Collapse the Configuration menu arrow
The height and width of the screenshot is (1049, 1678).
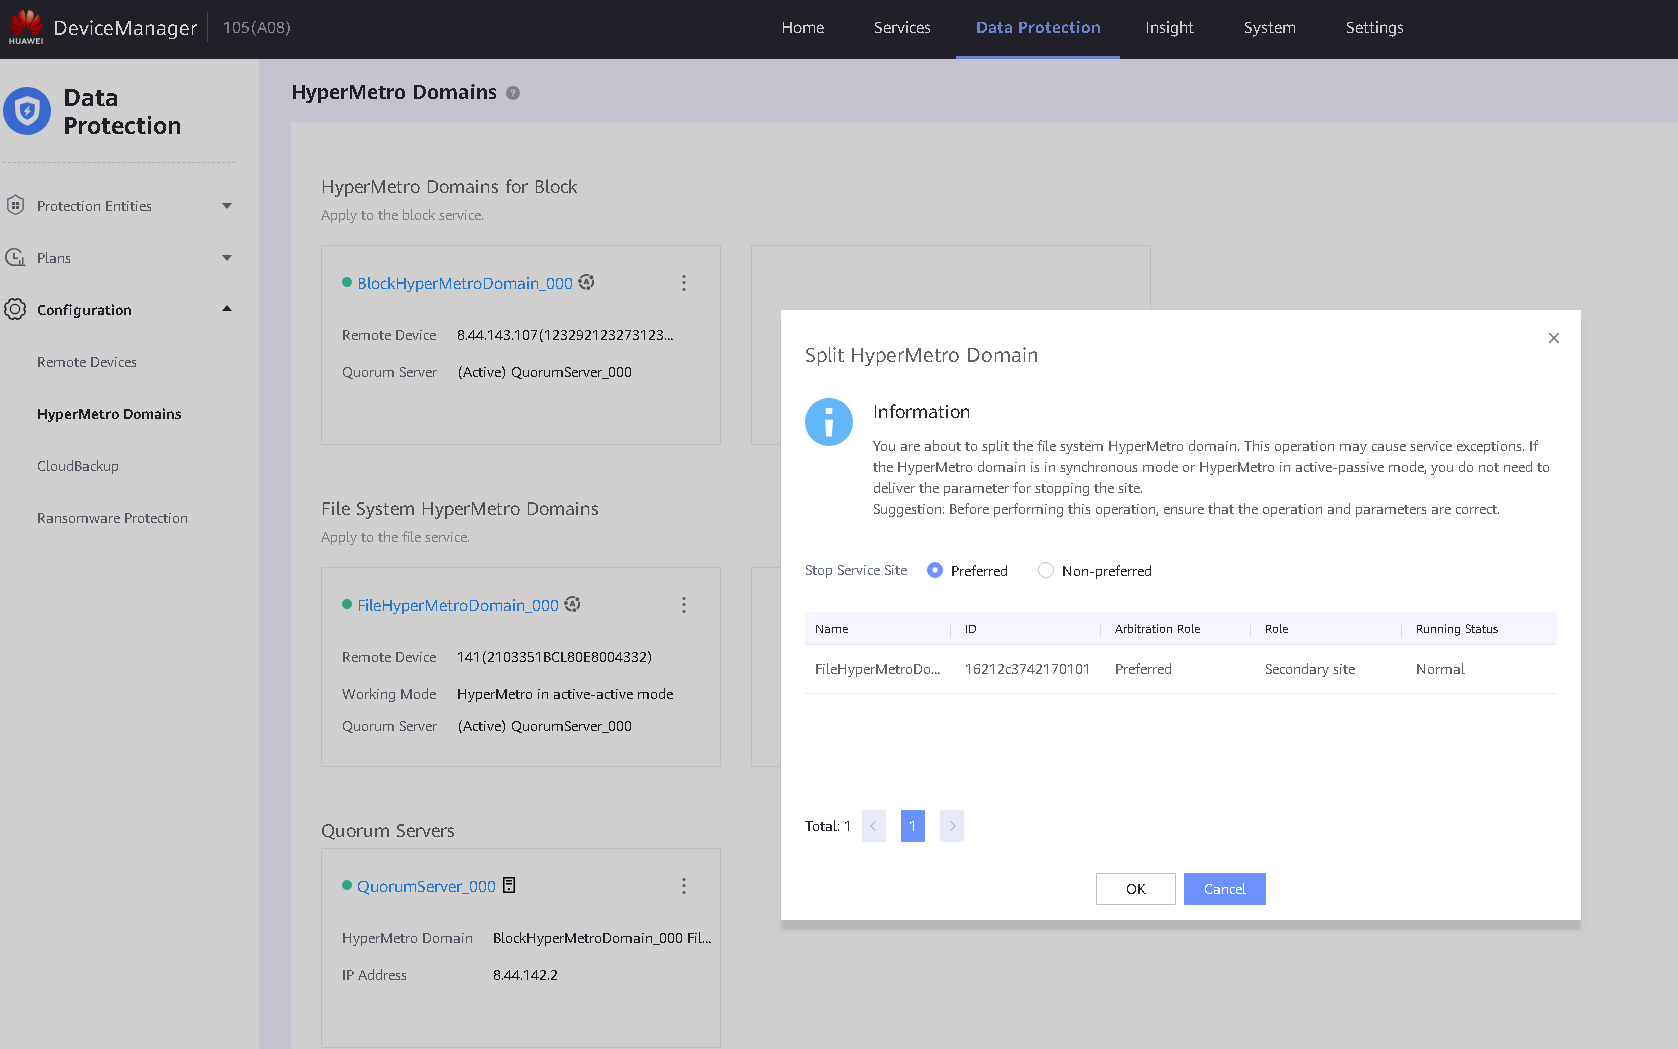pos(227,308)
